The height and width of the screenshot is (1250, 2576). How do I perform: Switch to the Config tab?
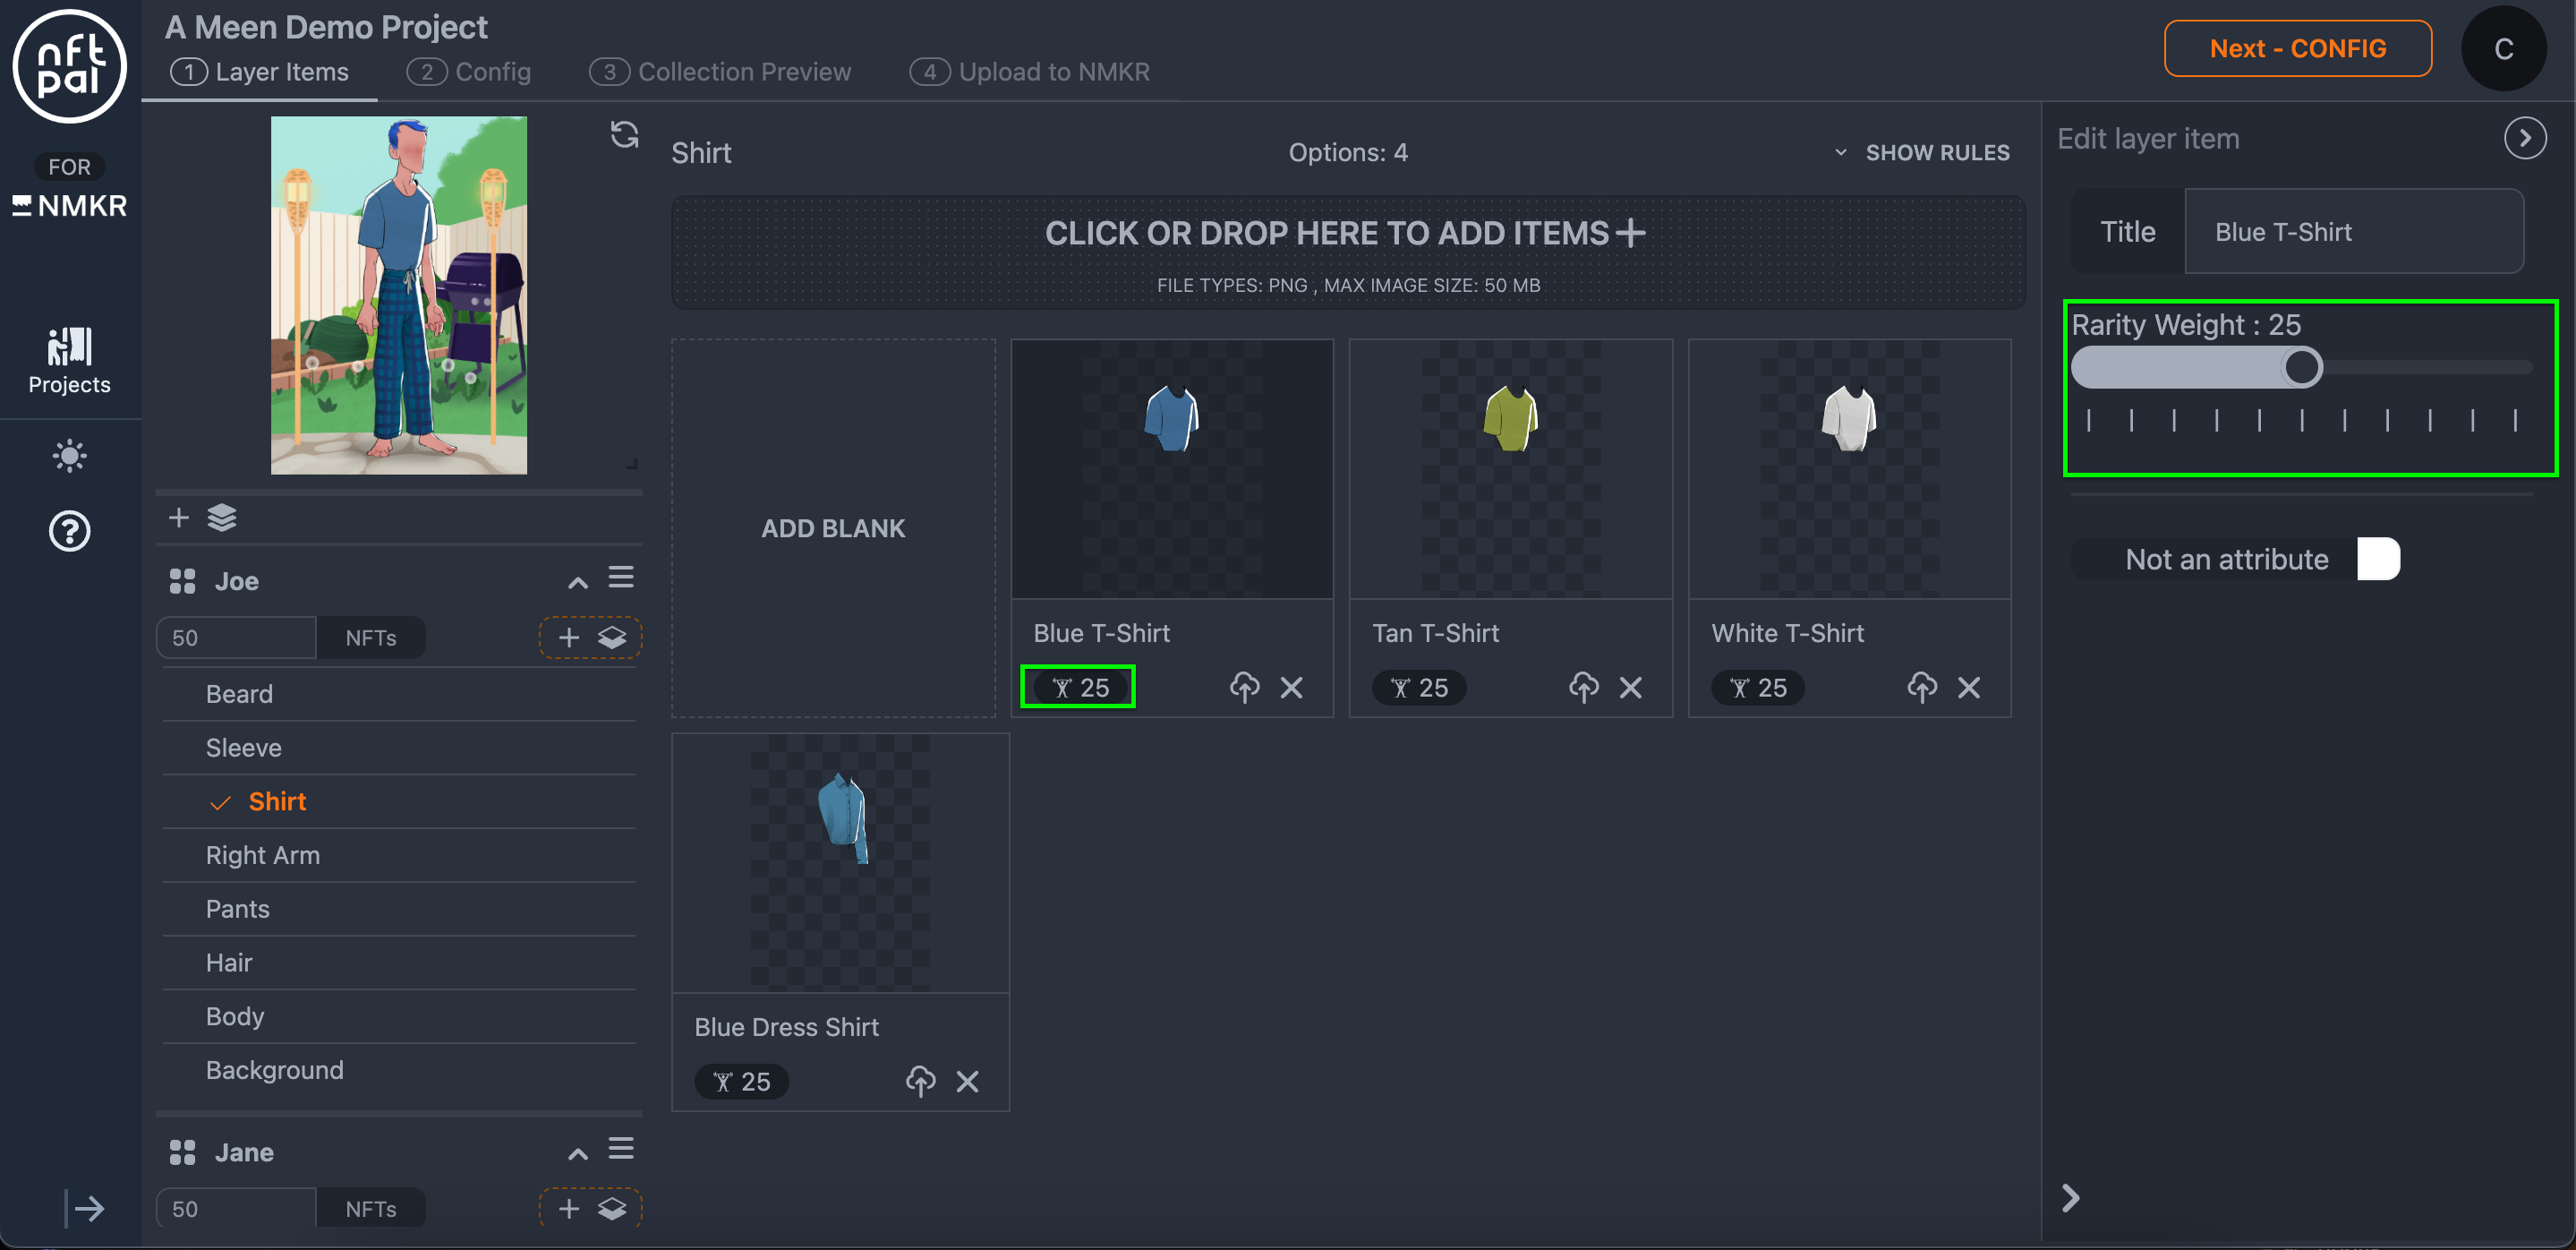tap(469, 72)
